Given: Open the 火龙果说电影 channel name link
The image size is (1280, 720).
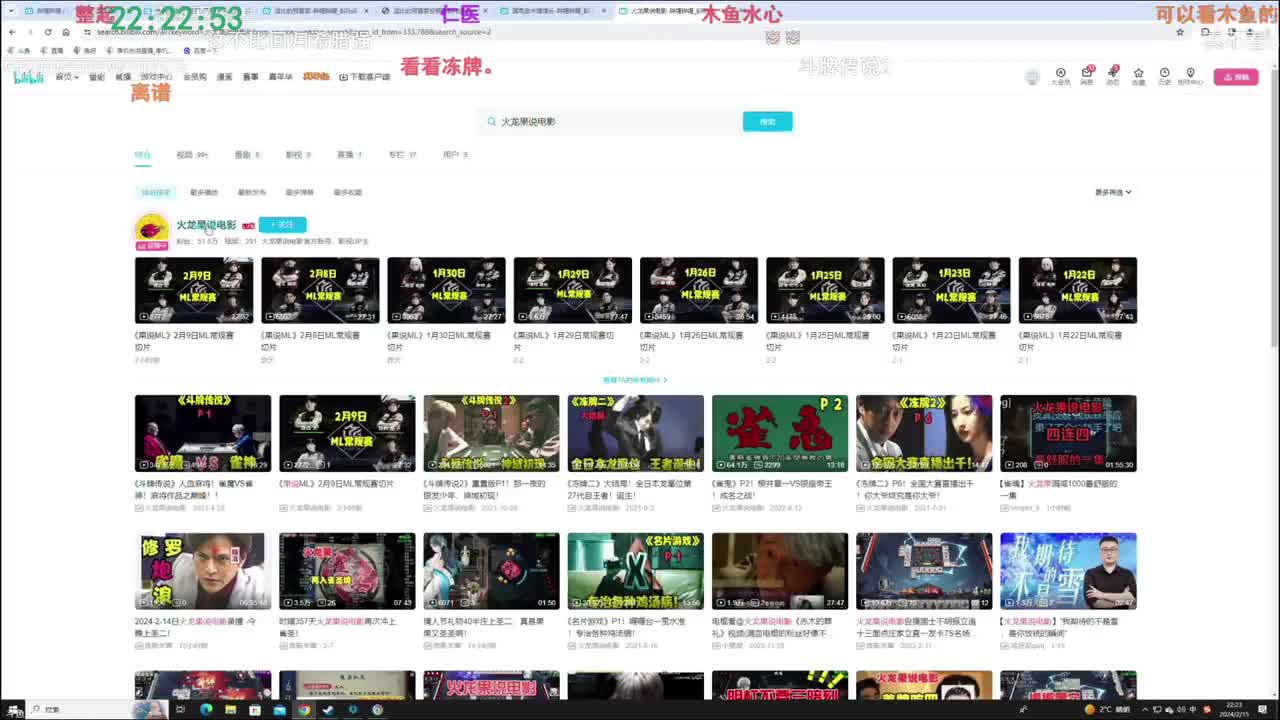Looking at the screenshot, I should coord(206,225).
